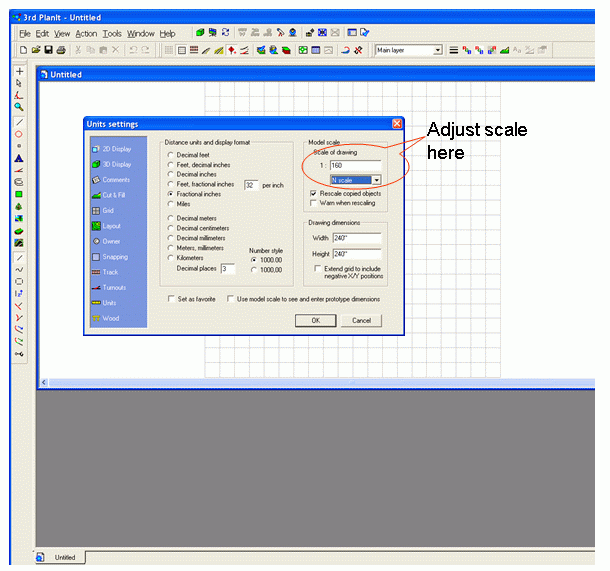
Task: Select the Decimal feet radio button
Action: (x=170, y=155)
